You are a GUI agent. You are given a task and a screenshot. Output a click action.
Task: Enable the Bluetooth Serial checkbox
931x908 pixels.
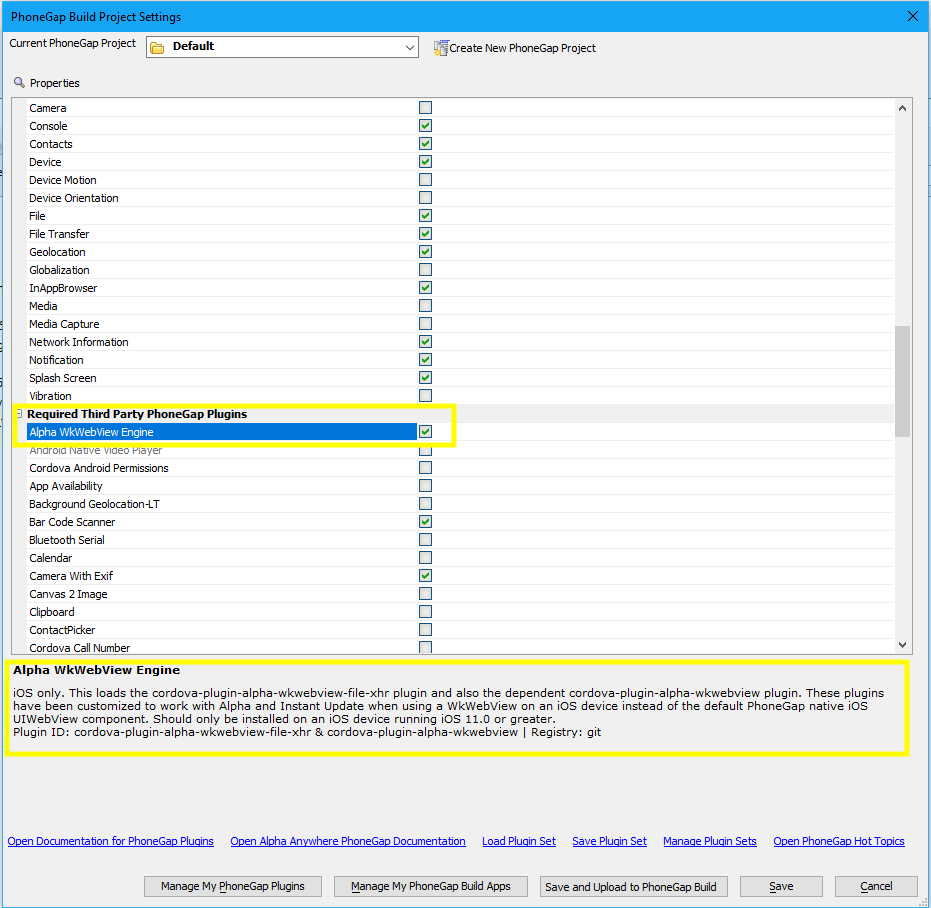(x=425, y=539)
